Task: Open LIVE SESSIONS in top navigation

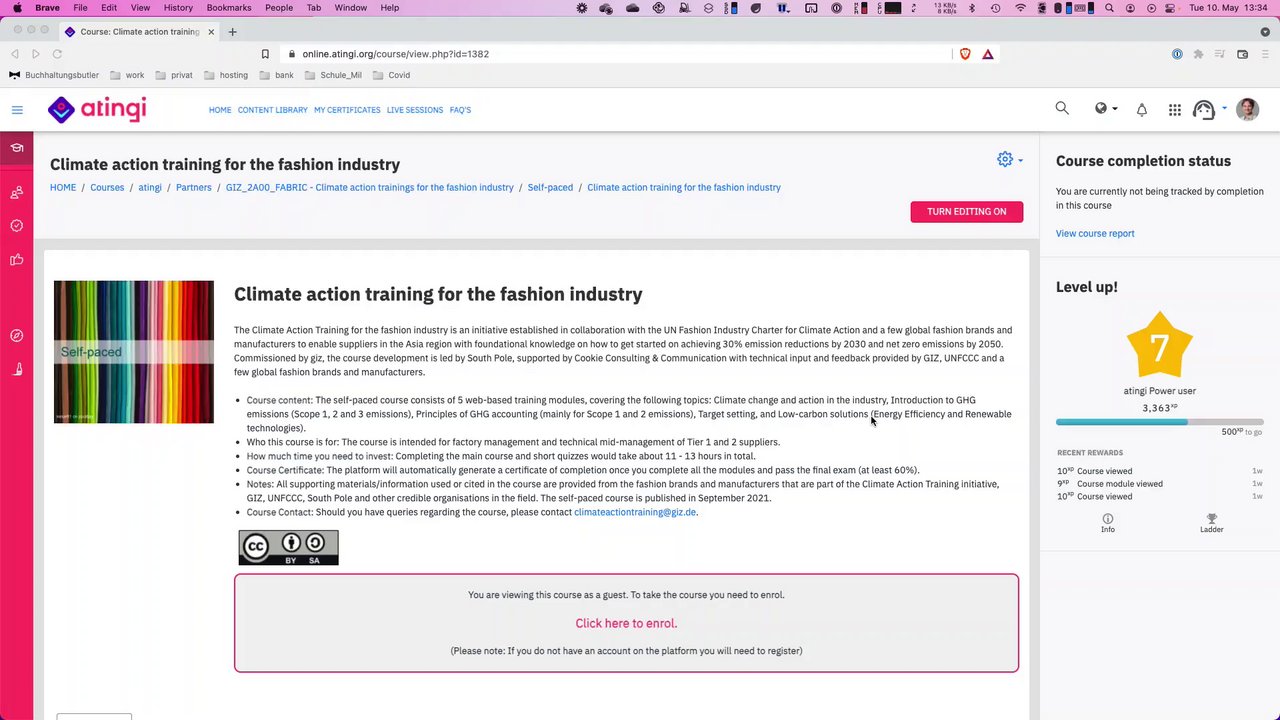Action: click(x=415, y=110)
